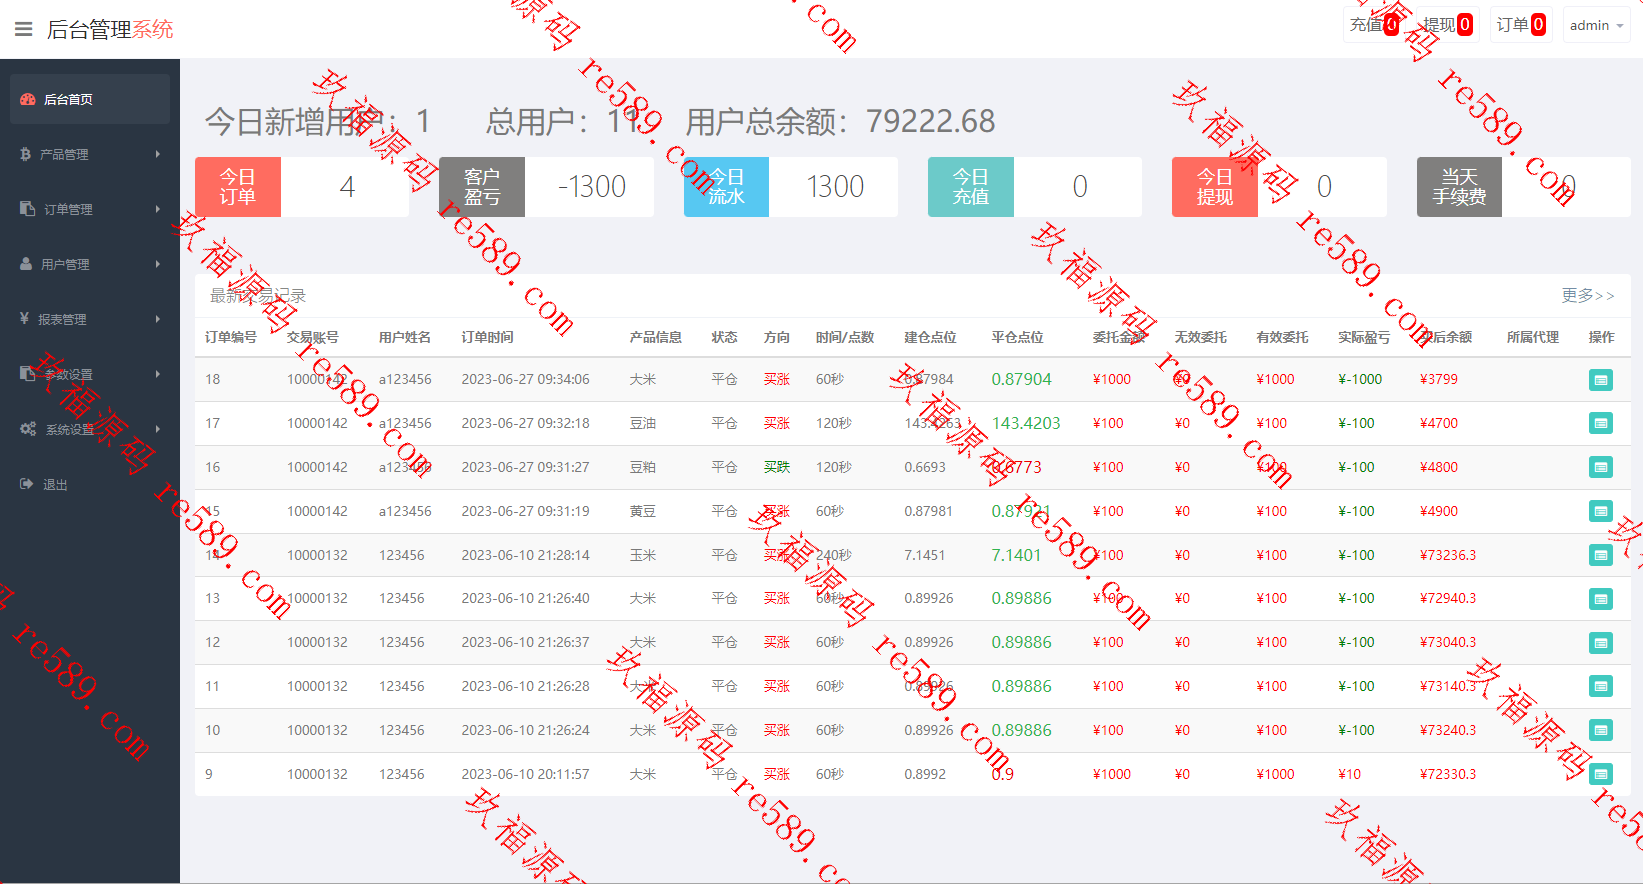Screen dimensions: 1643x884
Task: Click 豆油 product in order 17
Action: coord(643,423)
